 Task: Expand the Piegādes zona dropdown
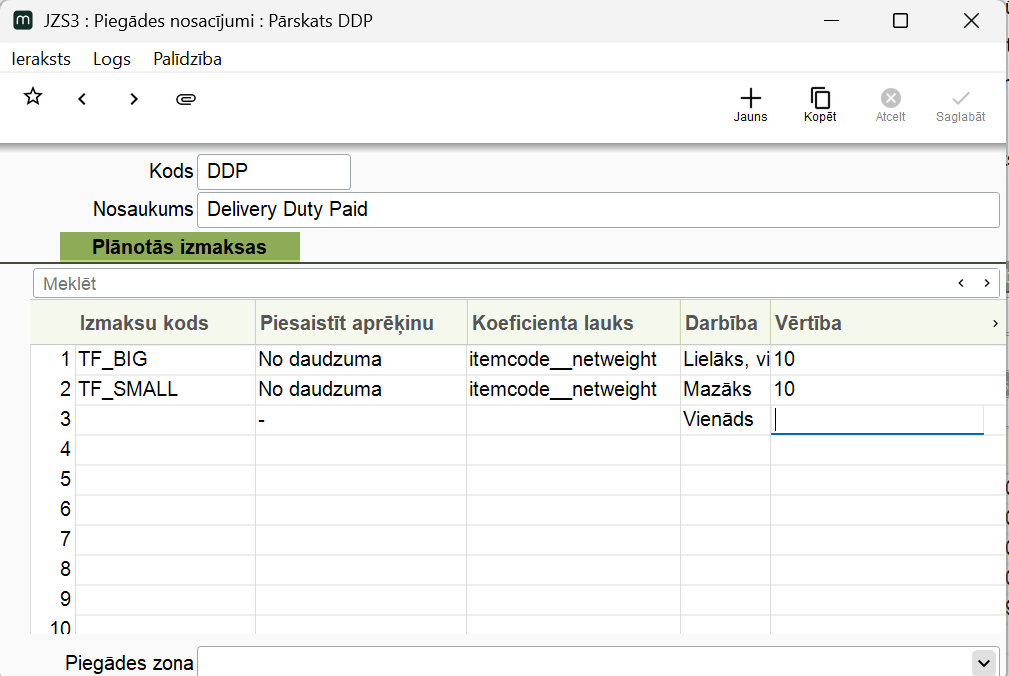click(984, 662)
